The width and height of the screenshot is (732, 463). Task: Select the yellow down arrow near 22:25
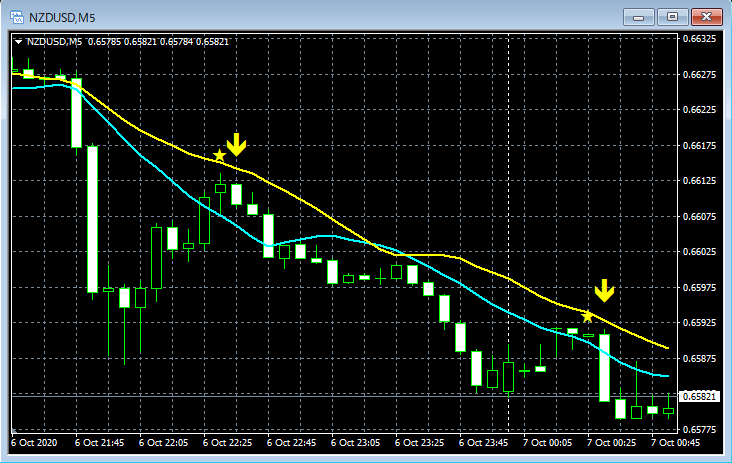click(236, 144)
